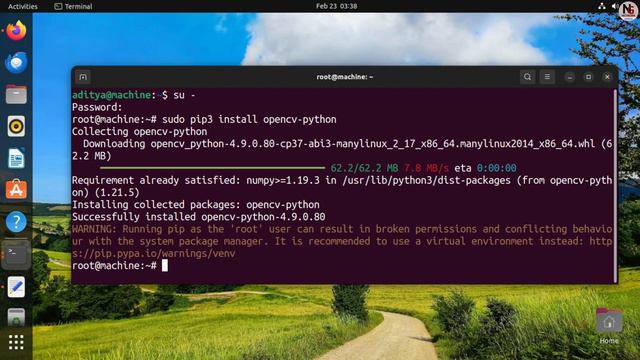Minimize the terminal window
This screenshot has width=640, height=360.
coord(569,77)
